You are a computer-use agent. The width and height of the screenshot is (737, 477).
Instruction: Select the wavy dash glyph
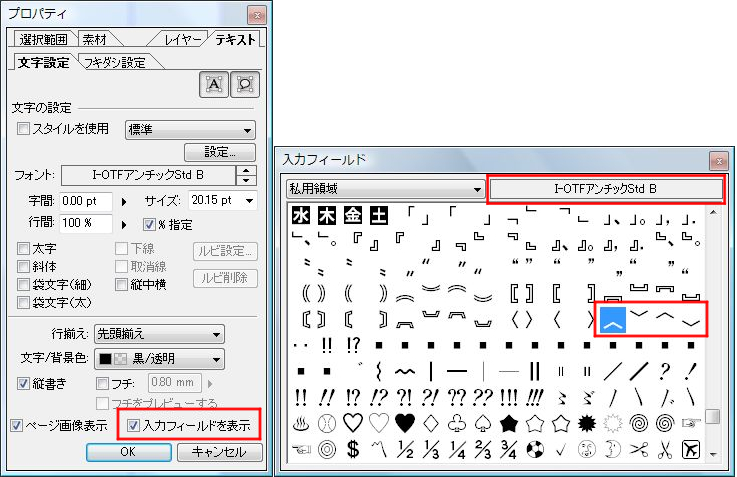(x=405, y=372)
